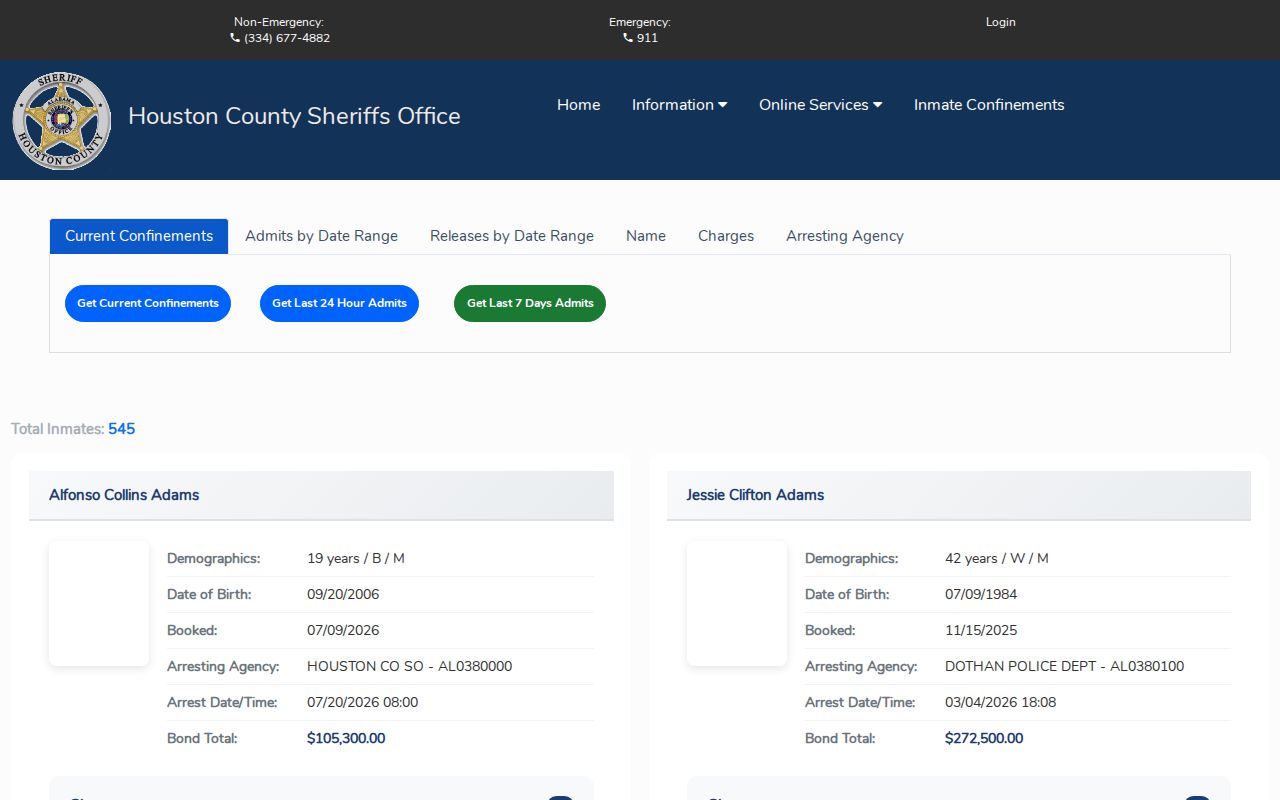1280x800 pixels.
Task: Open Jessie Clifton Adams' inmate photo
Action: pyautogui.click(x=737, y=603)
